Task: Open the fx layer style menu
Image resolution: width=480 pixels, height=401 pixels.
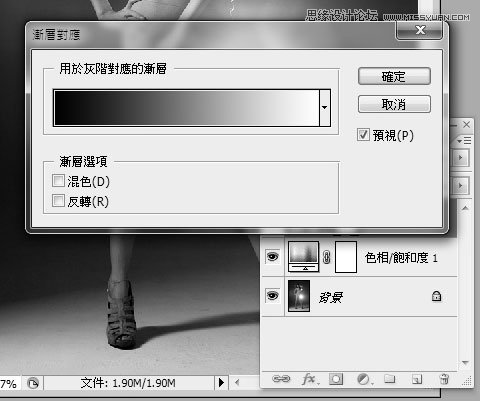Action: pos(309,379)
